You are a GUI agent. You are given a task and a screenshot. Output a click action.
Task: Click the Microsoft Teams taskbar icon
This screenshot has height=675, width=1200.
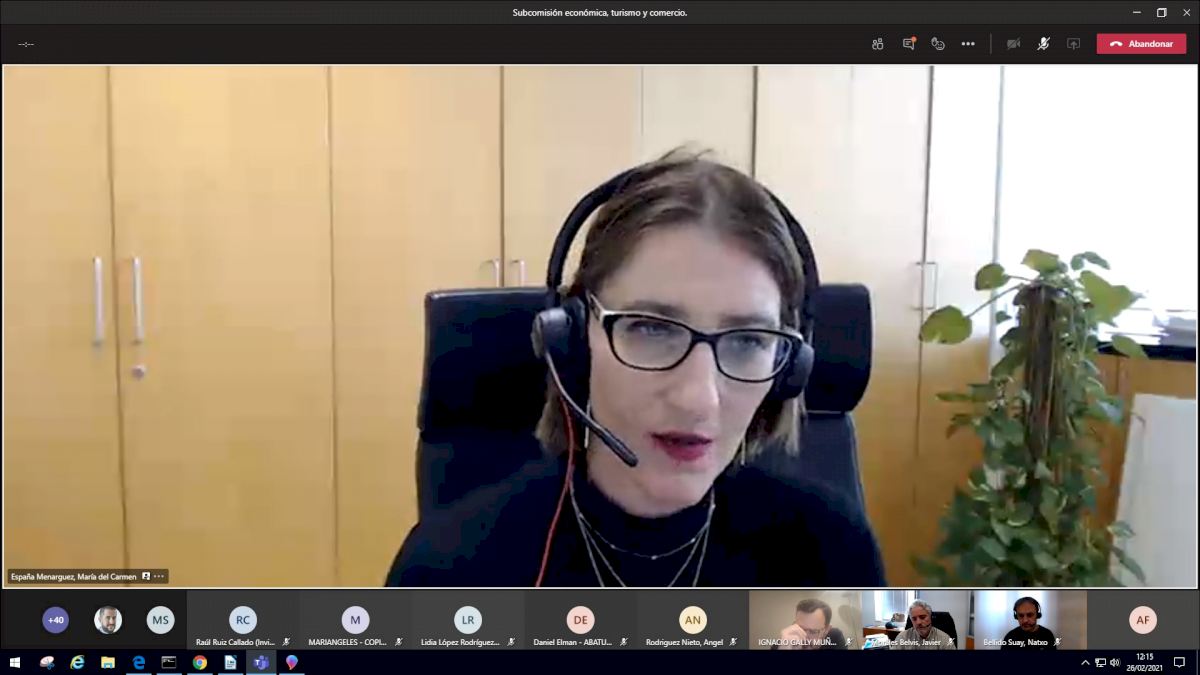point(261,662)
